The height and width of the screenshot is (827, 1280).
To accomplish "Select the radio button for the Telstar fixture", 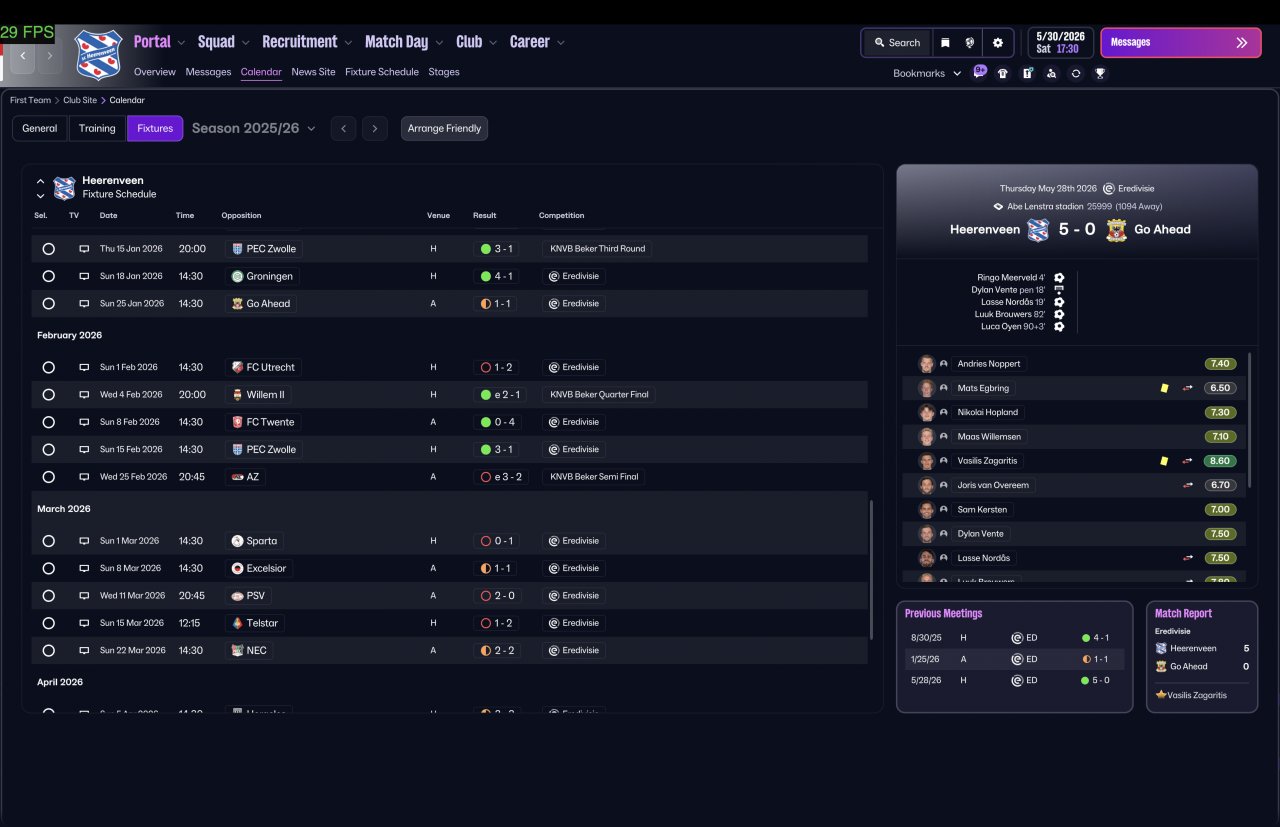I will [48, 623].
